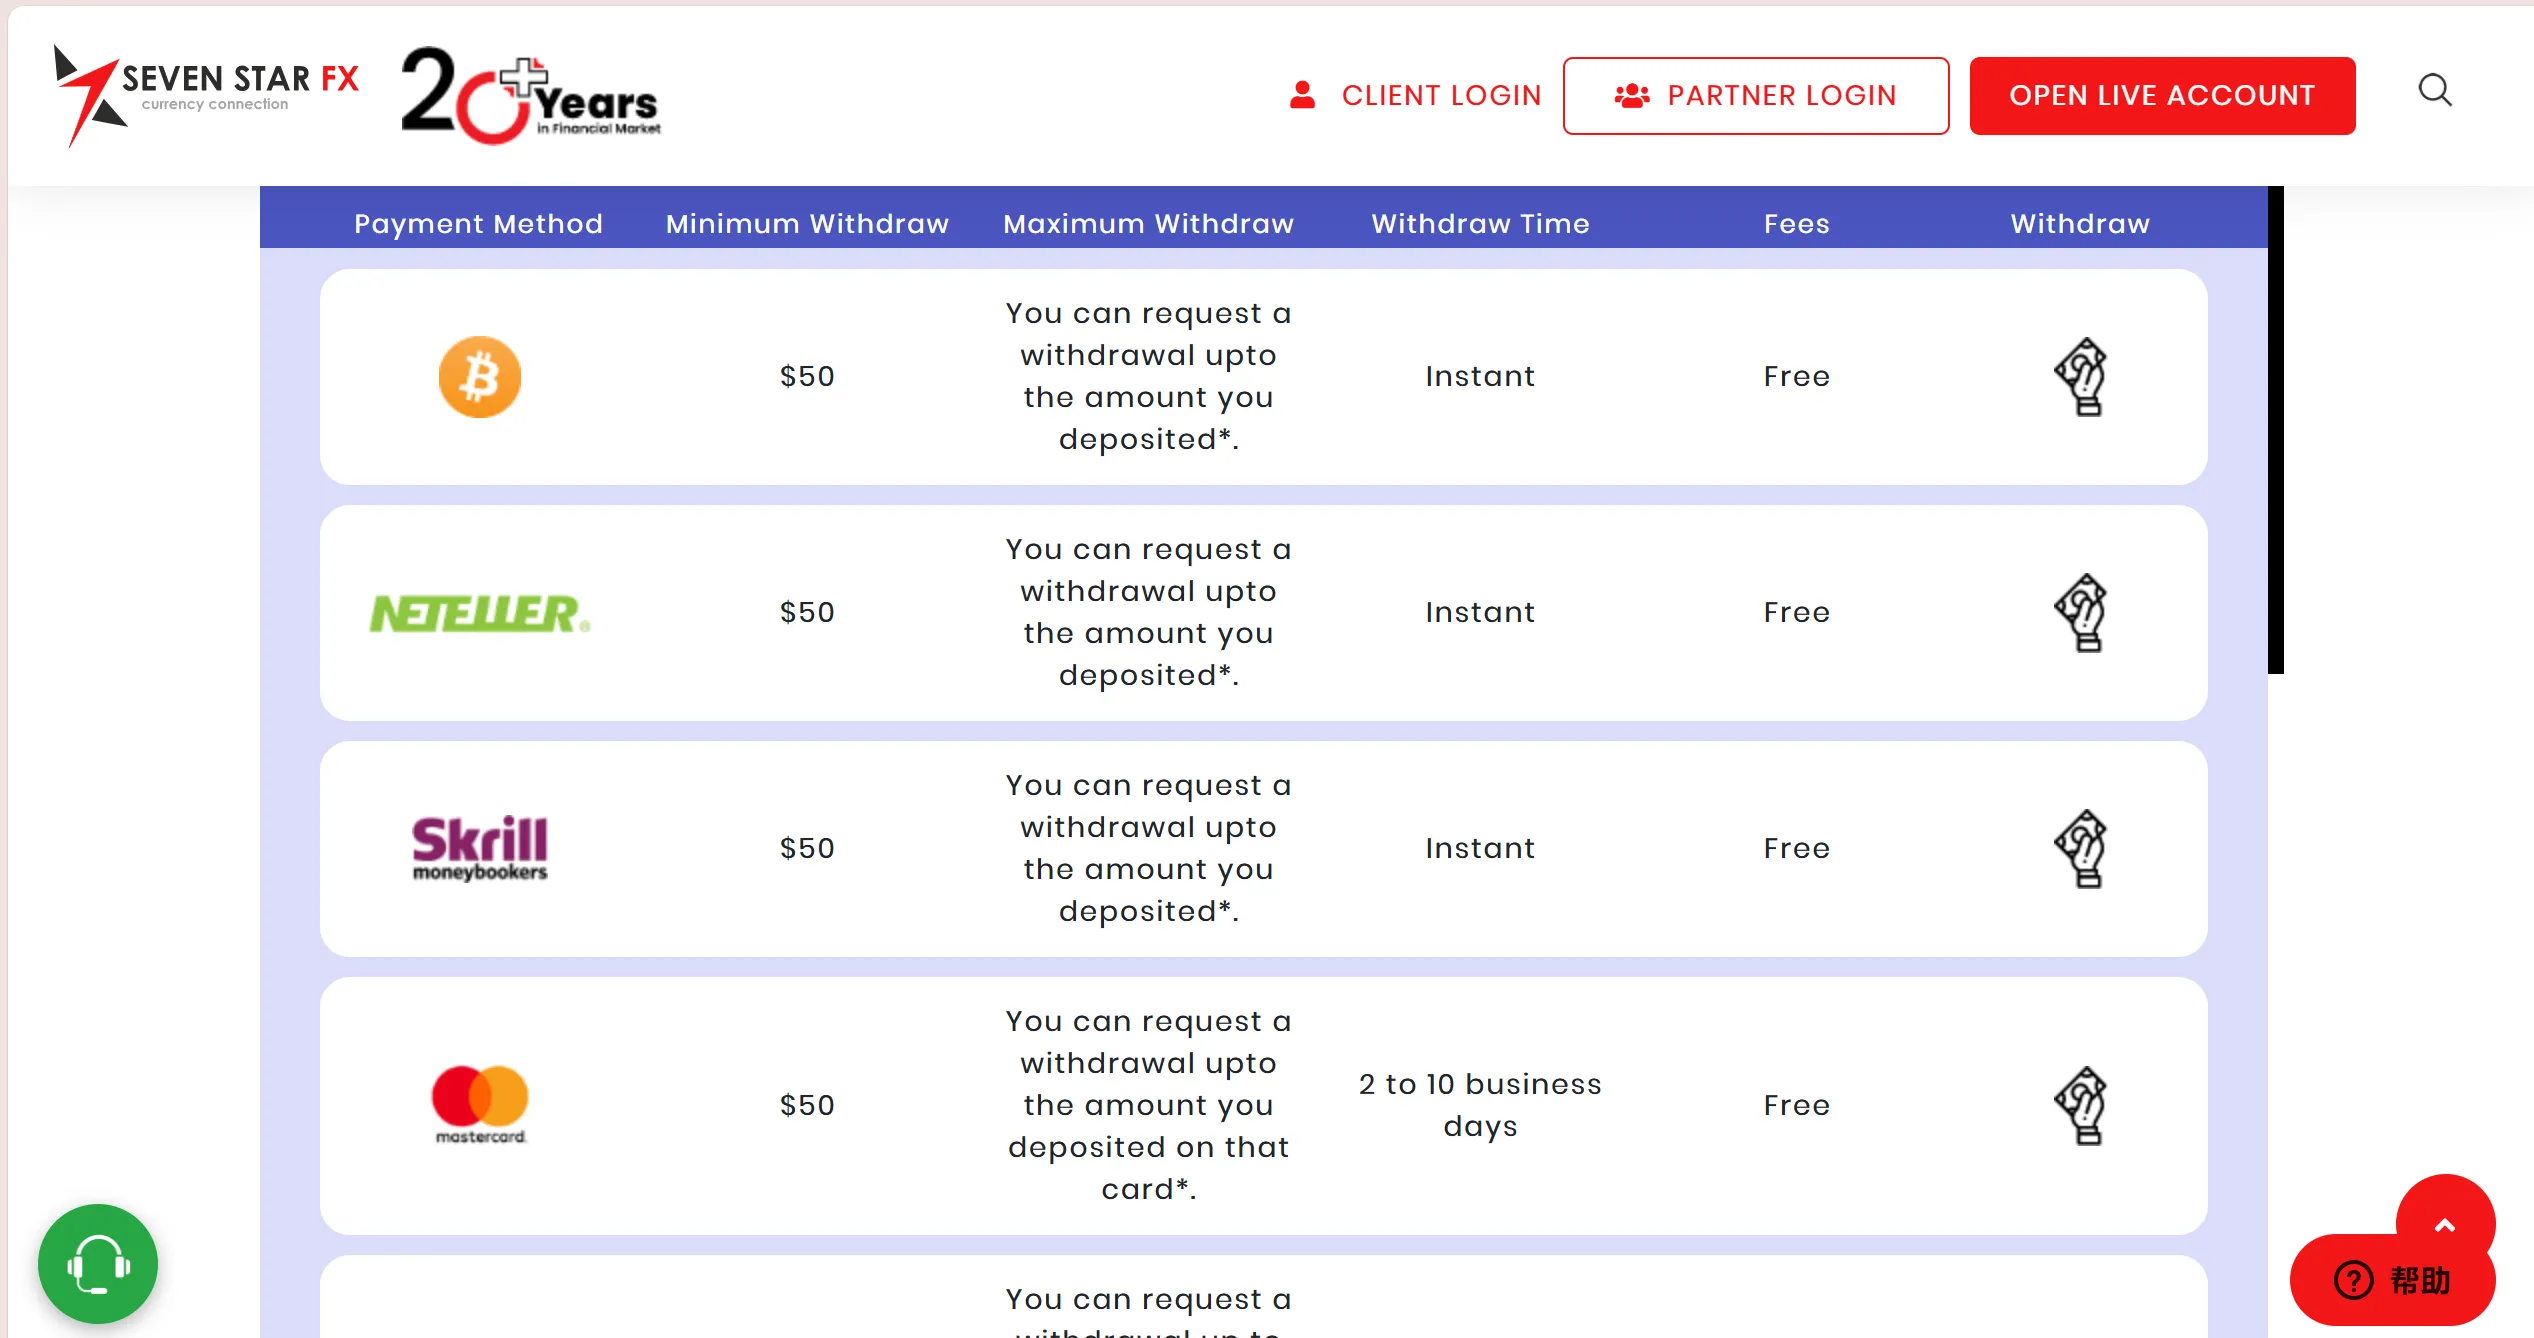Open the Seven Star FX logo homepage
Viewport: 2534px width, 1338px height.
[x=206, y=95]
